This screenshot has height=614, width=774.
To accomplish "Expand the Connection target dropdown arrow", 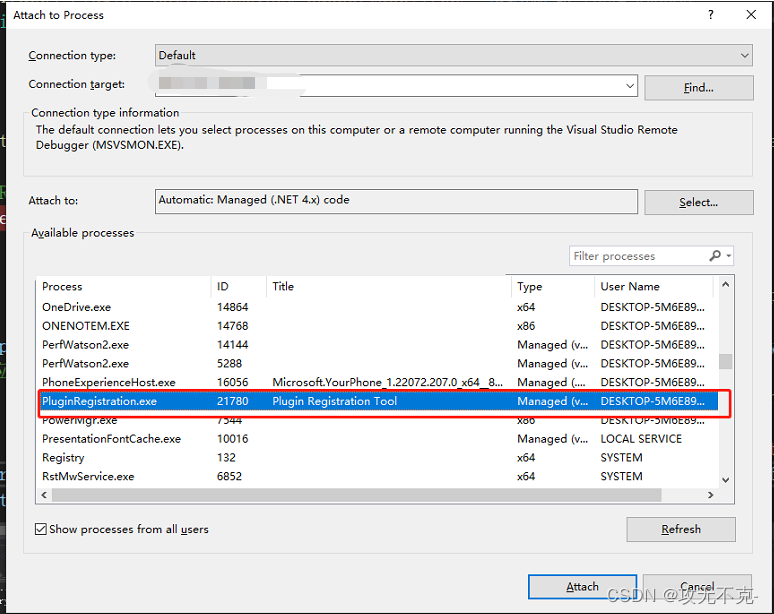I will tap(630, 86).
